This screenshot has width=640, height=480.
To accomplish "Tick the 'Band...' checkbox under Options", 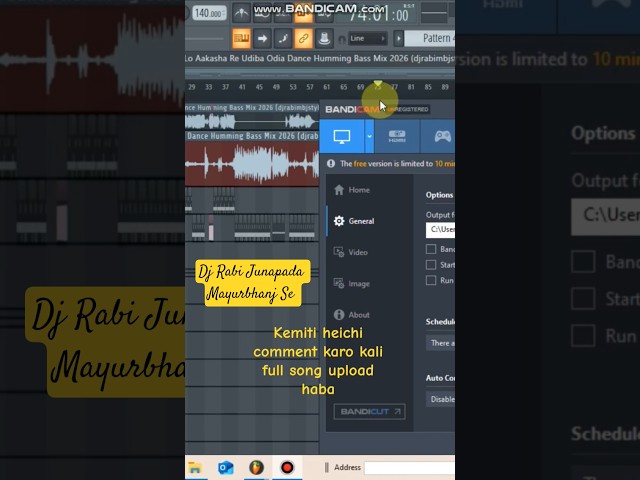I will click(x=431, y=249).
